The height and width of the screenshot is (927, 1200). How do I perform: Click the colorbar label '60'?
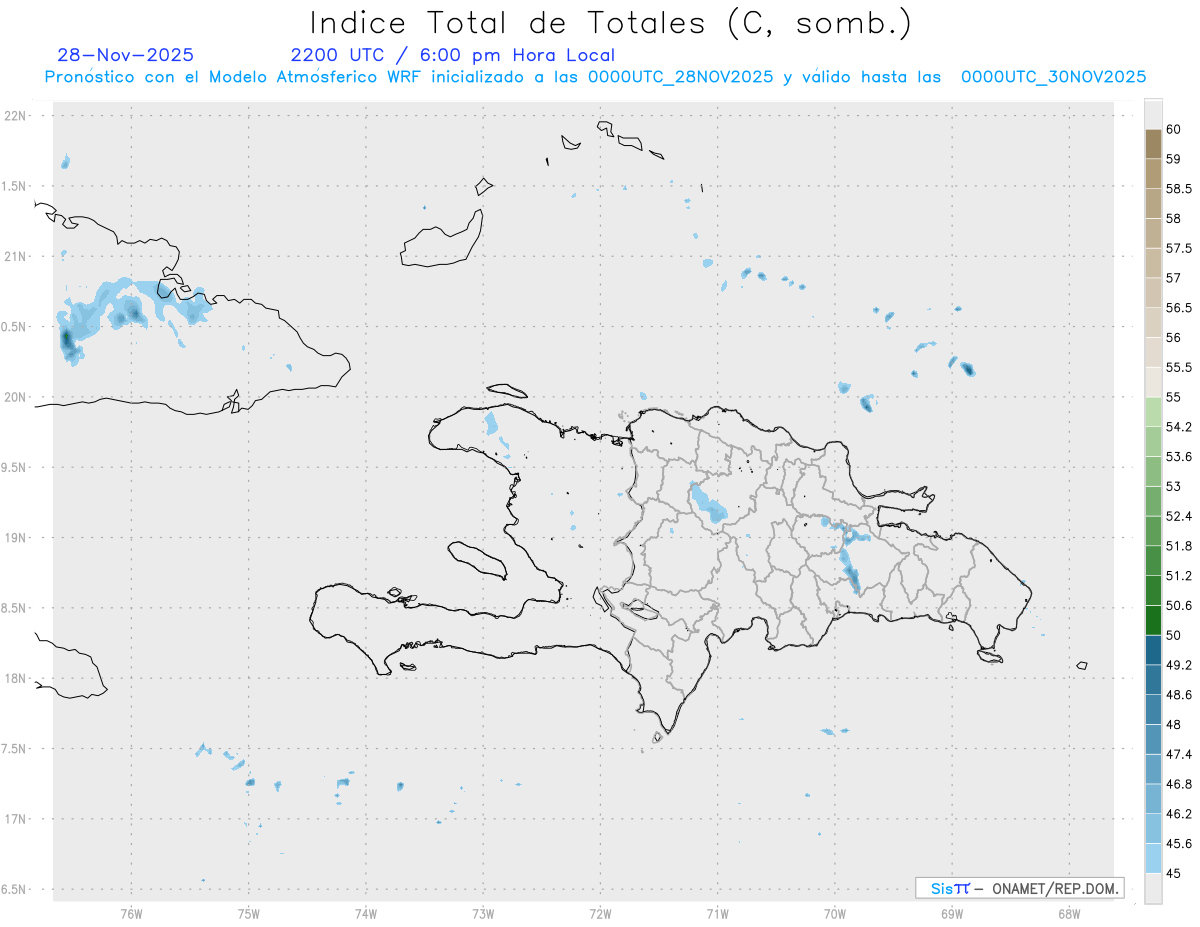tap(1174, 130)
